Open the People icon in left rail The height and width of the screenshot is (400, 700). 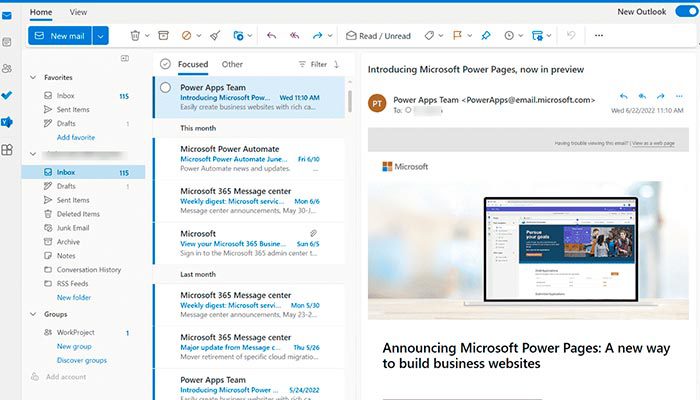[7, 68]
